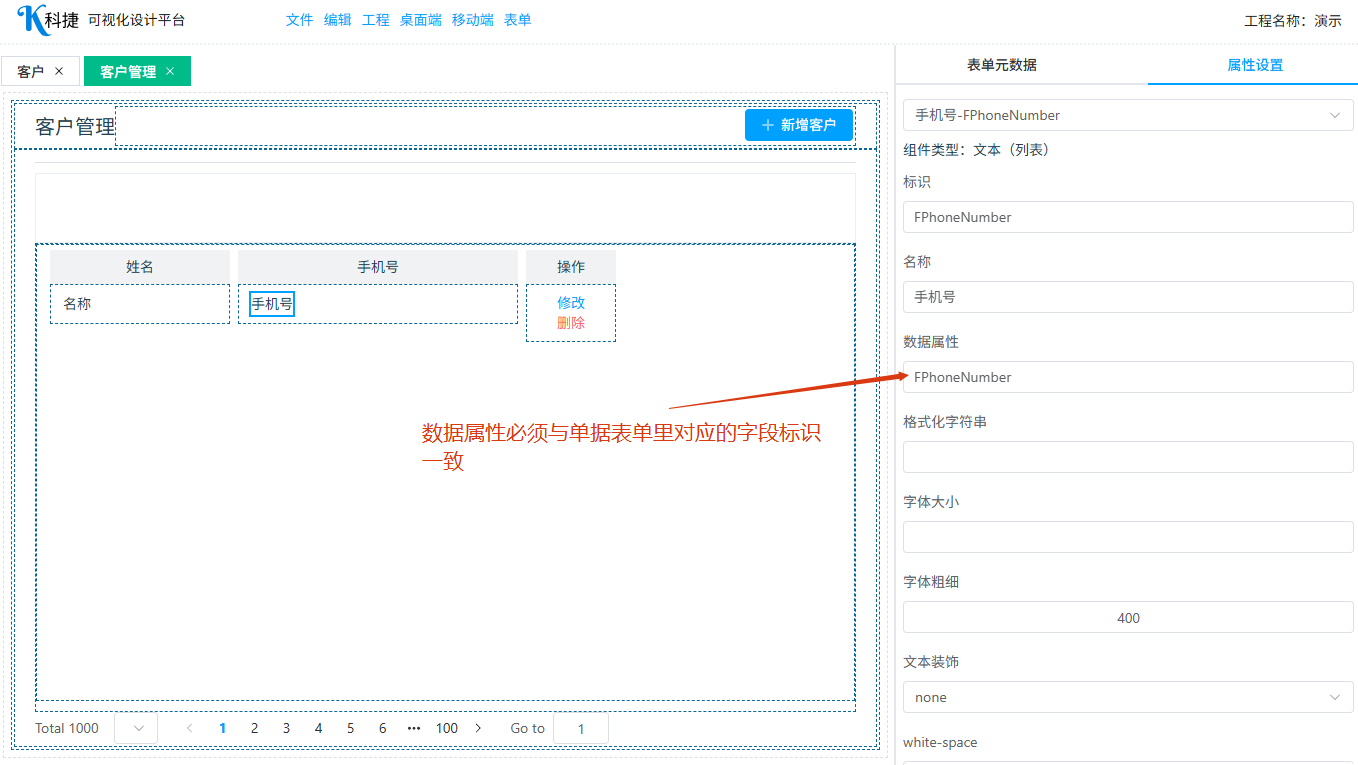Screen dimensions: 1358x765
Task: Click the 删除 link in 操作 column
Action: pos(571,323)
